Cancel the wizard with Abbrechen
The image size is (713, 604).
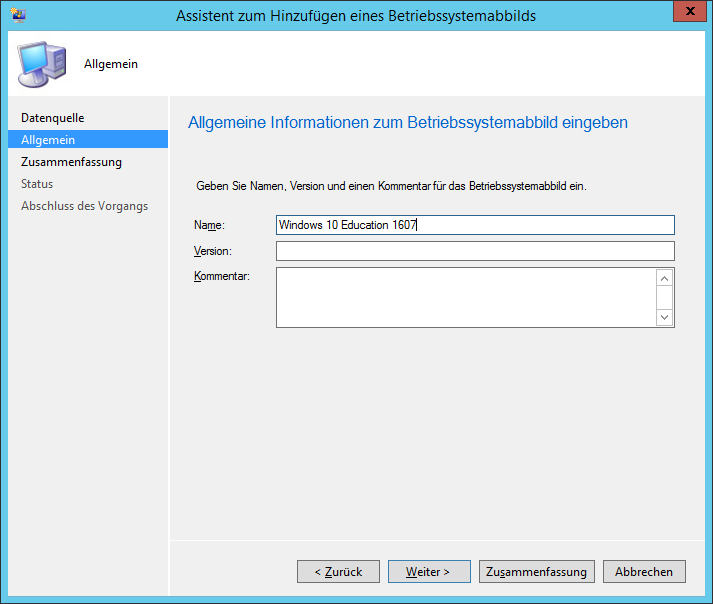click(x=644, y=572)
